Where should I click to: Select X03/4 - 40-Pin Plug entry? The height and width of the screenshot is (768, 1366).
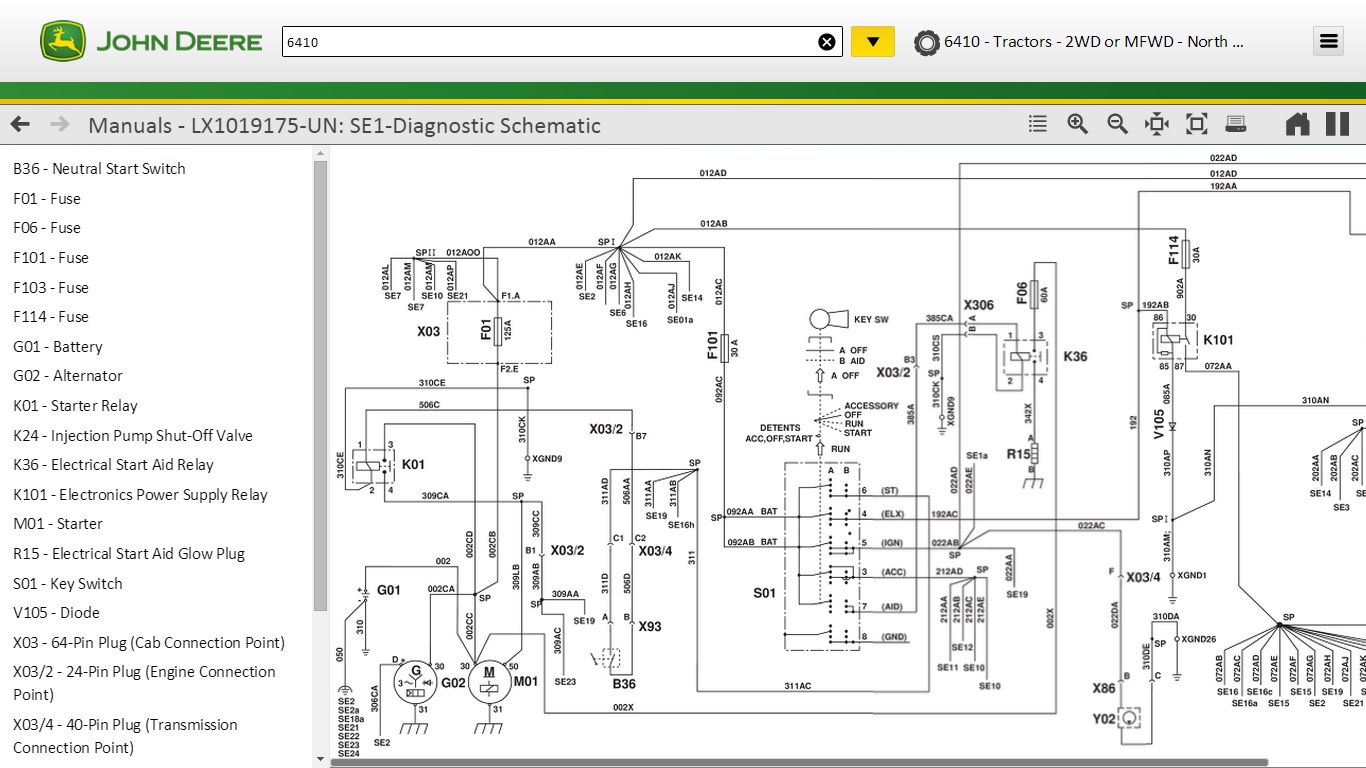click(x=126, y=736)
